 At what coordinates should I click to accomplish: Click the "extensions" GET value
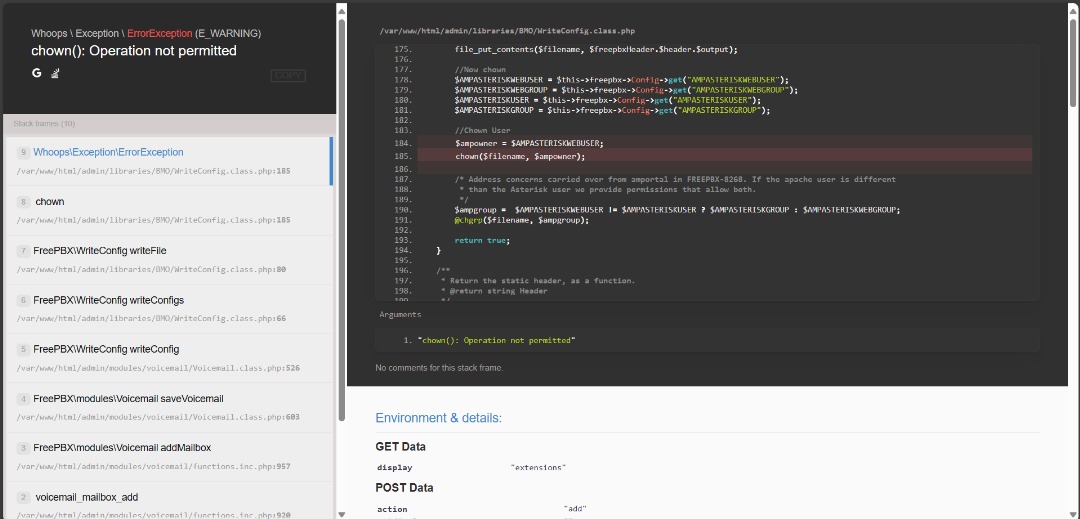pos(538,468)
